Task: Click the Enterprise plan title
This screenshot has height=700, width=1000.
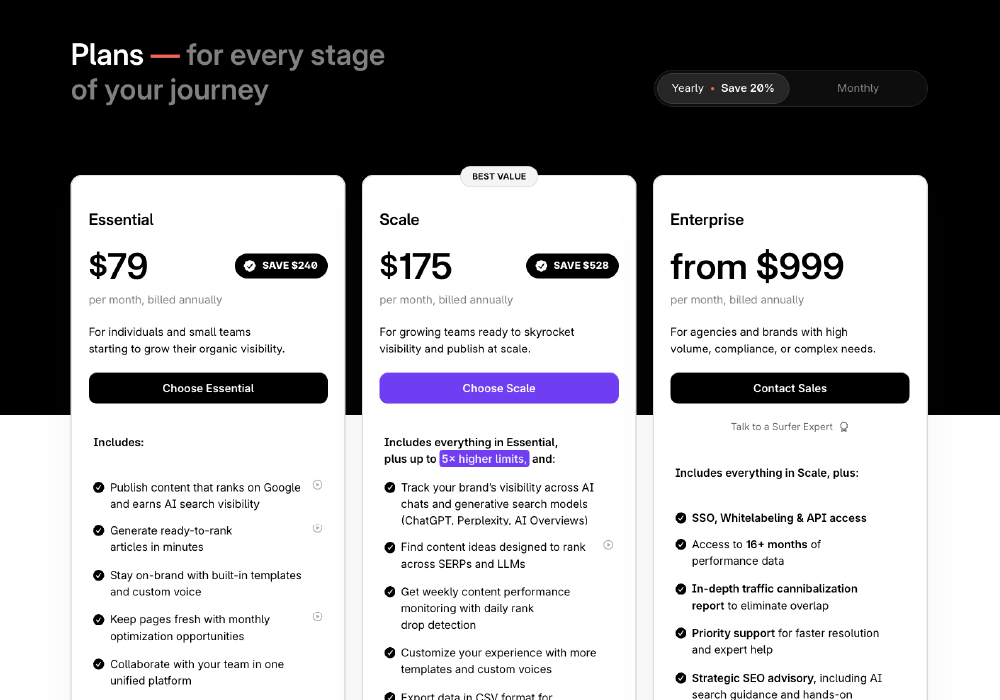Action: pyautogui.click(x=707, y=220)
